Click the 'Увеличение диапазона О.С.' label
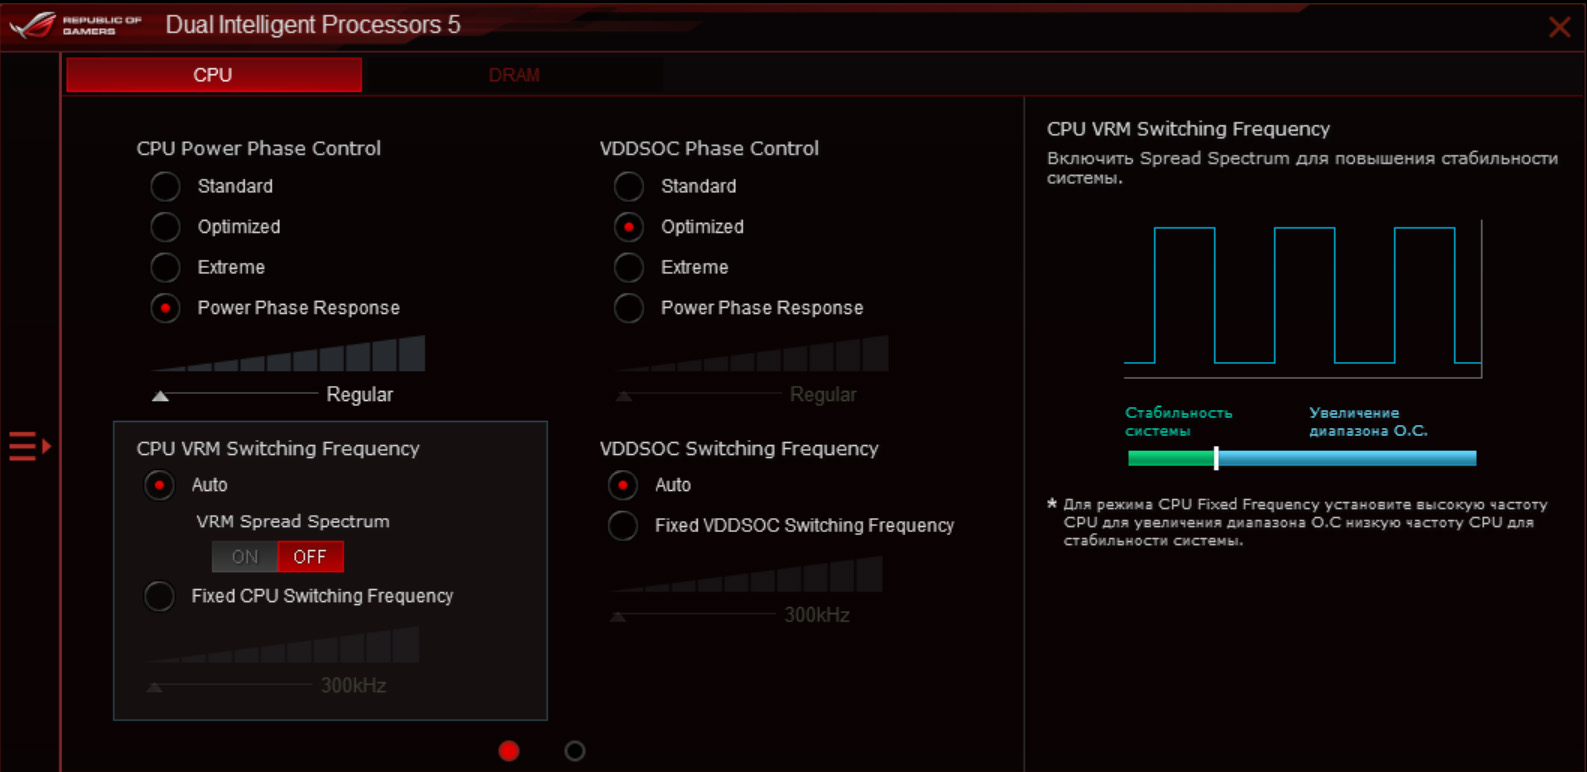Screen dimensions: 1587x772 pyautogui.click(x=1368, y=422)
